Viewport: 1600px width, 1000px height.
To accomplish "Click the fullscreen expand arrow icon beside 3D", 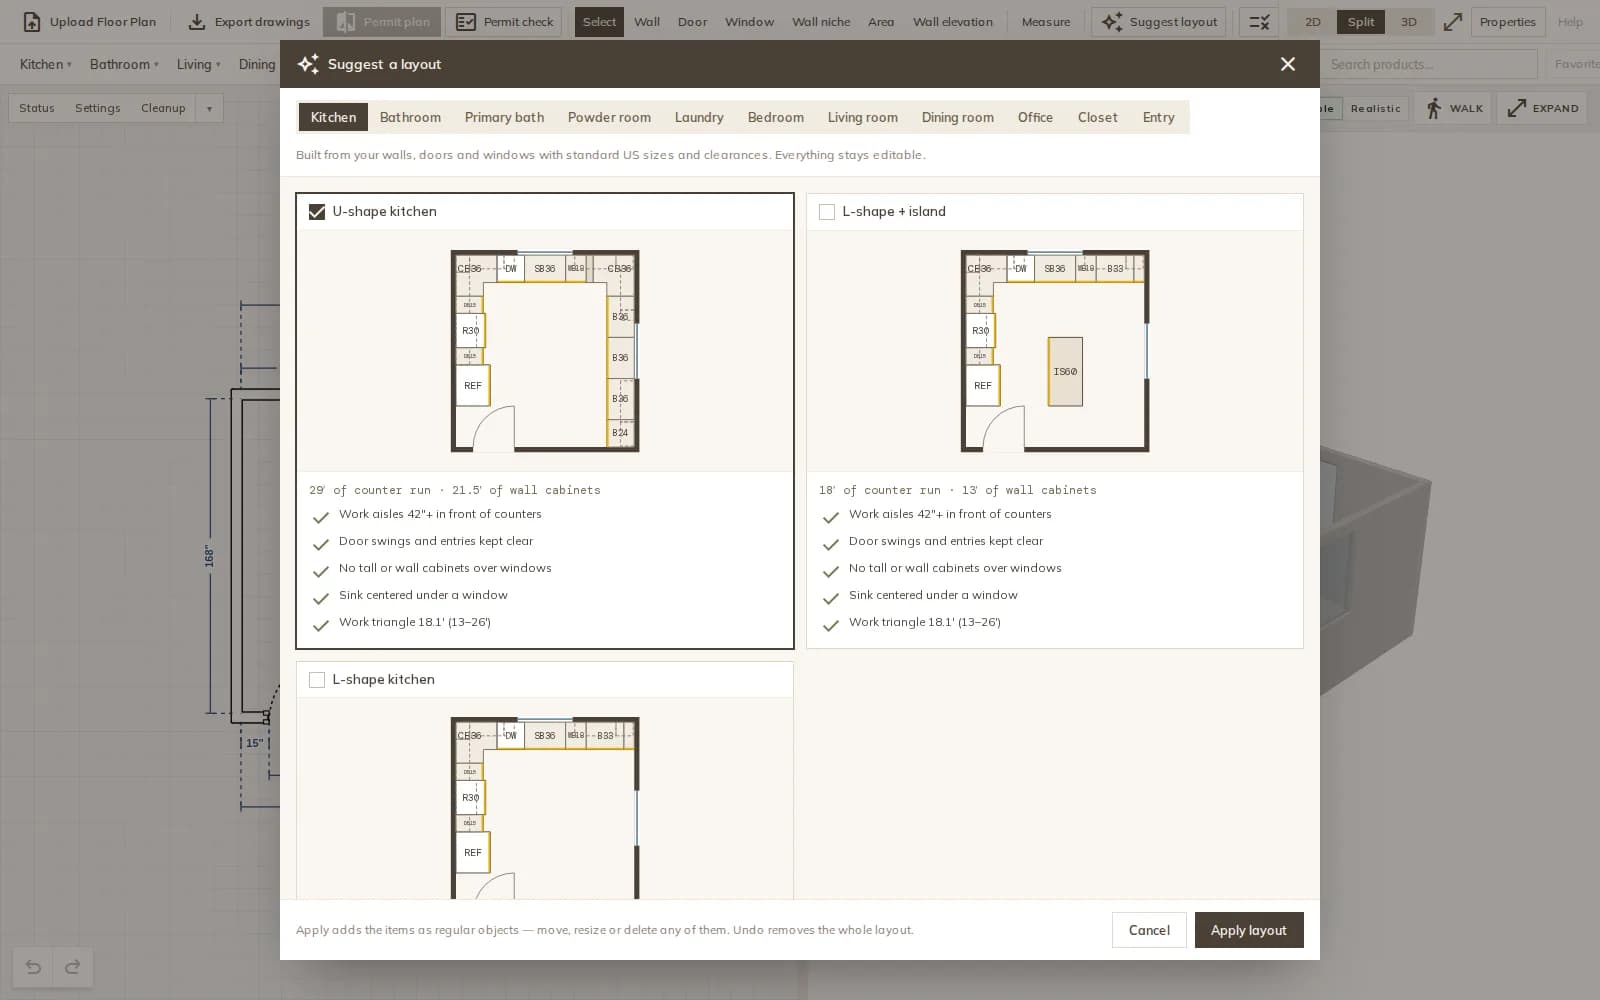I will pyautogui.click(x=1453, y=22).
